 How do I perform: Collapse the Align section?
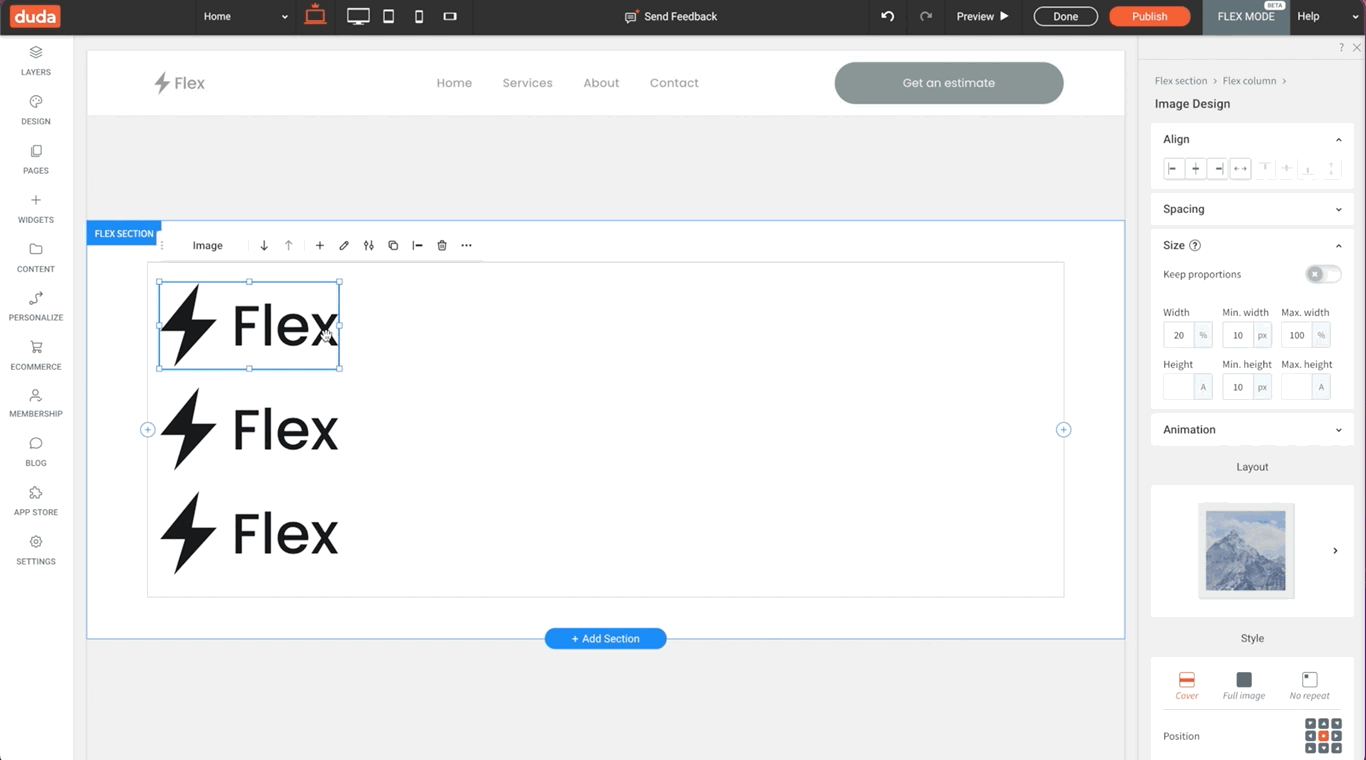click(1338, 139)
